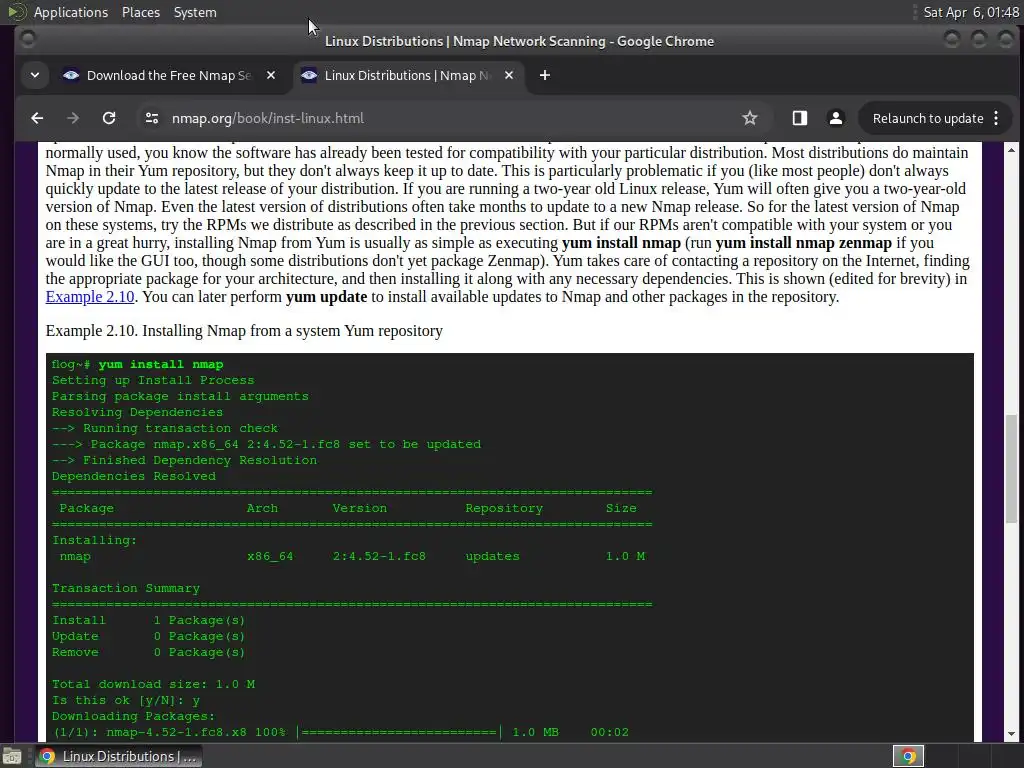Click the forward navigation arrow
This screenshot has width=1024, height=768.
73,118
